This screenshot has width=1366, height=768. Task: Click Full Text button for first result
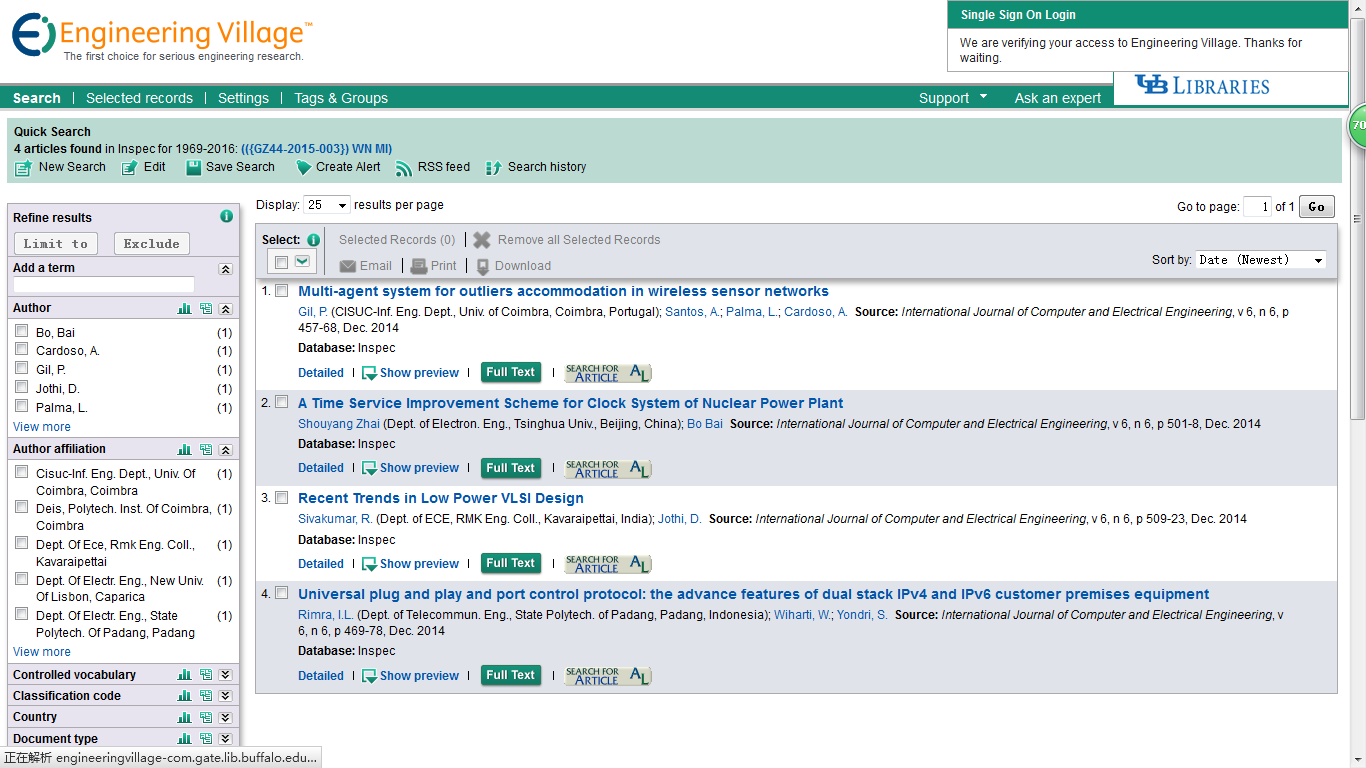[x=511, y=372]
